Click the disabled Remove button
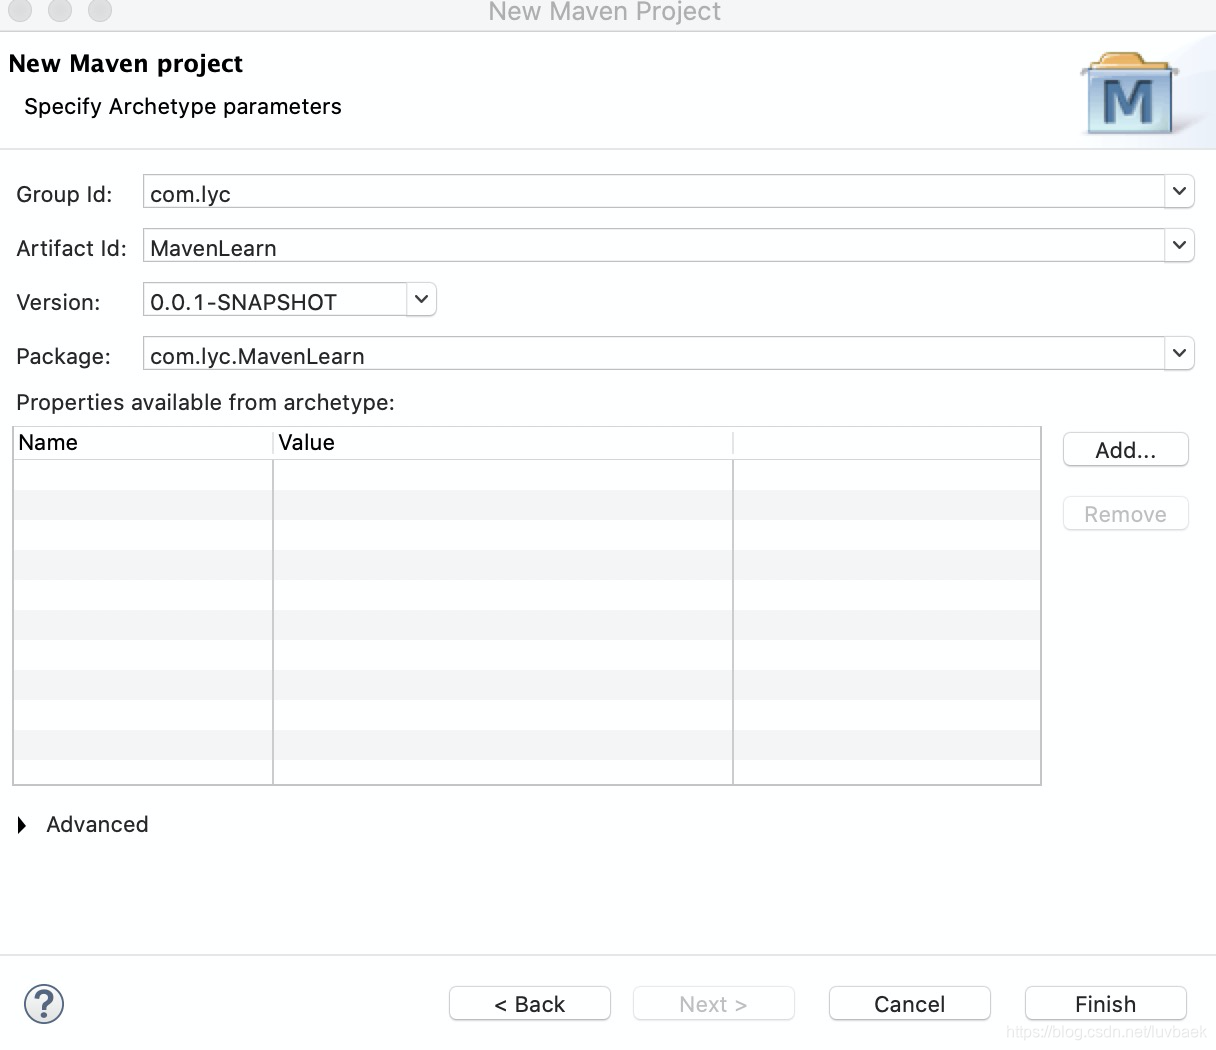The height and width of the screenshot is (1050, 1216). 1126,514
